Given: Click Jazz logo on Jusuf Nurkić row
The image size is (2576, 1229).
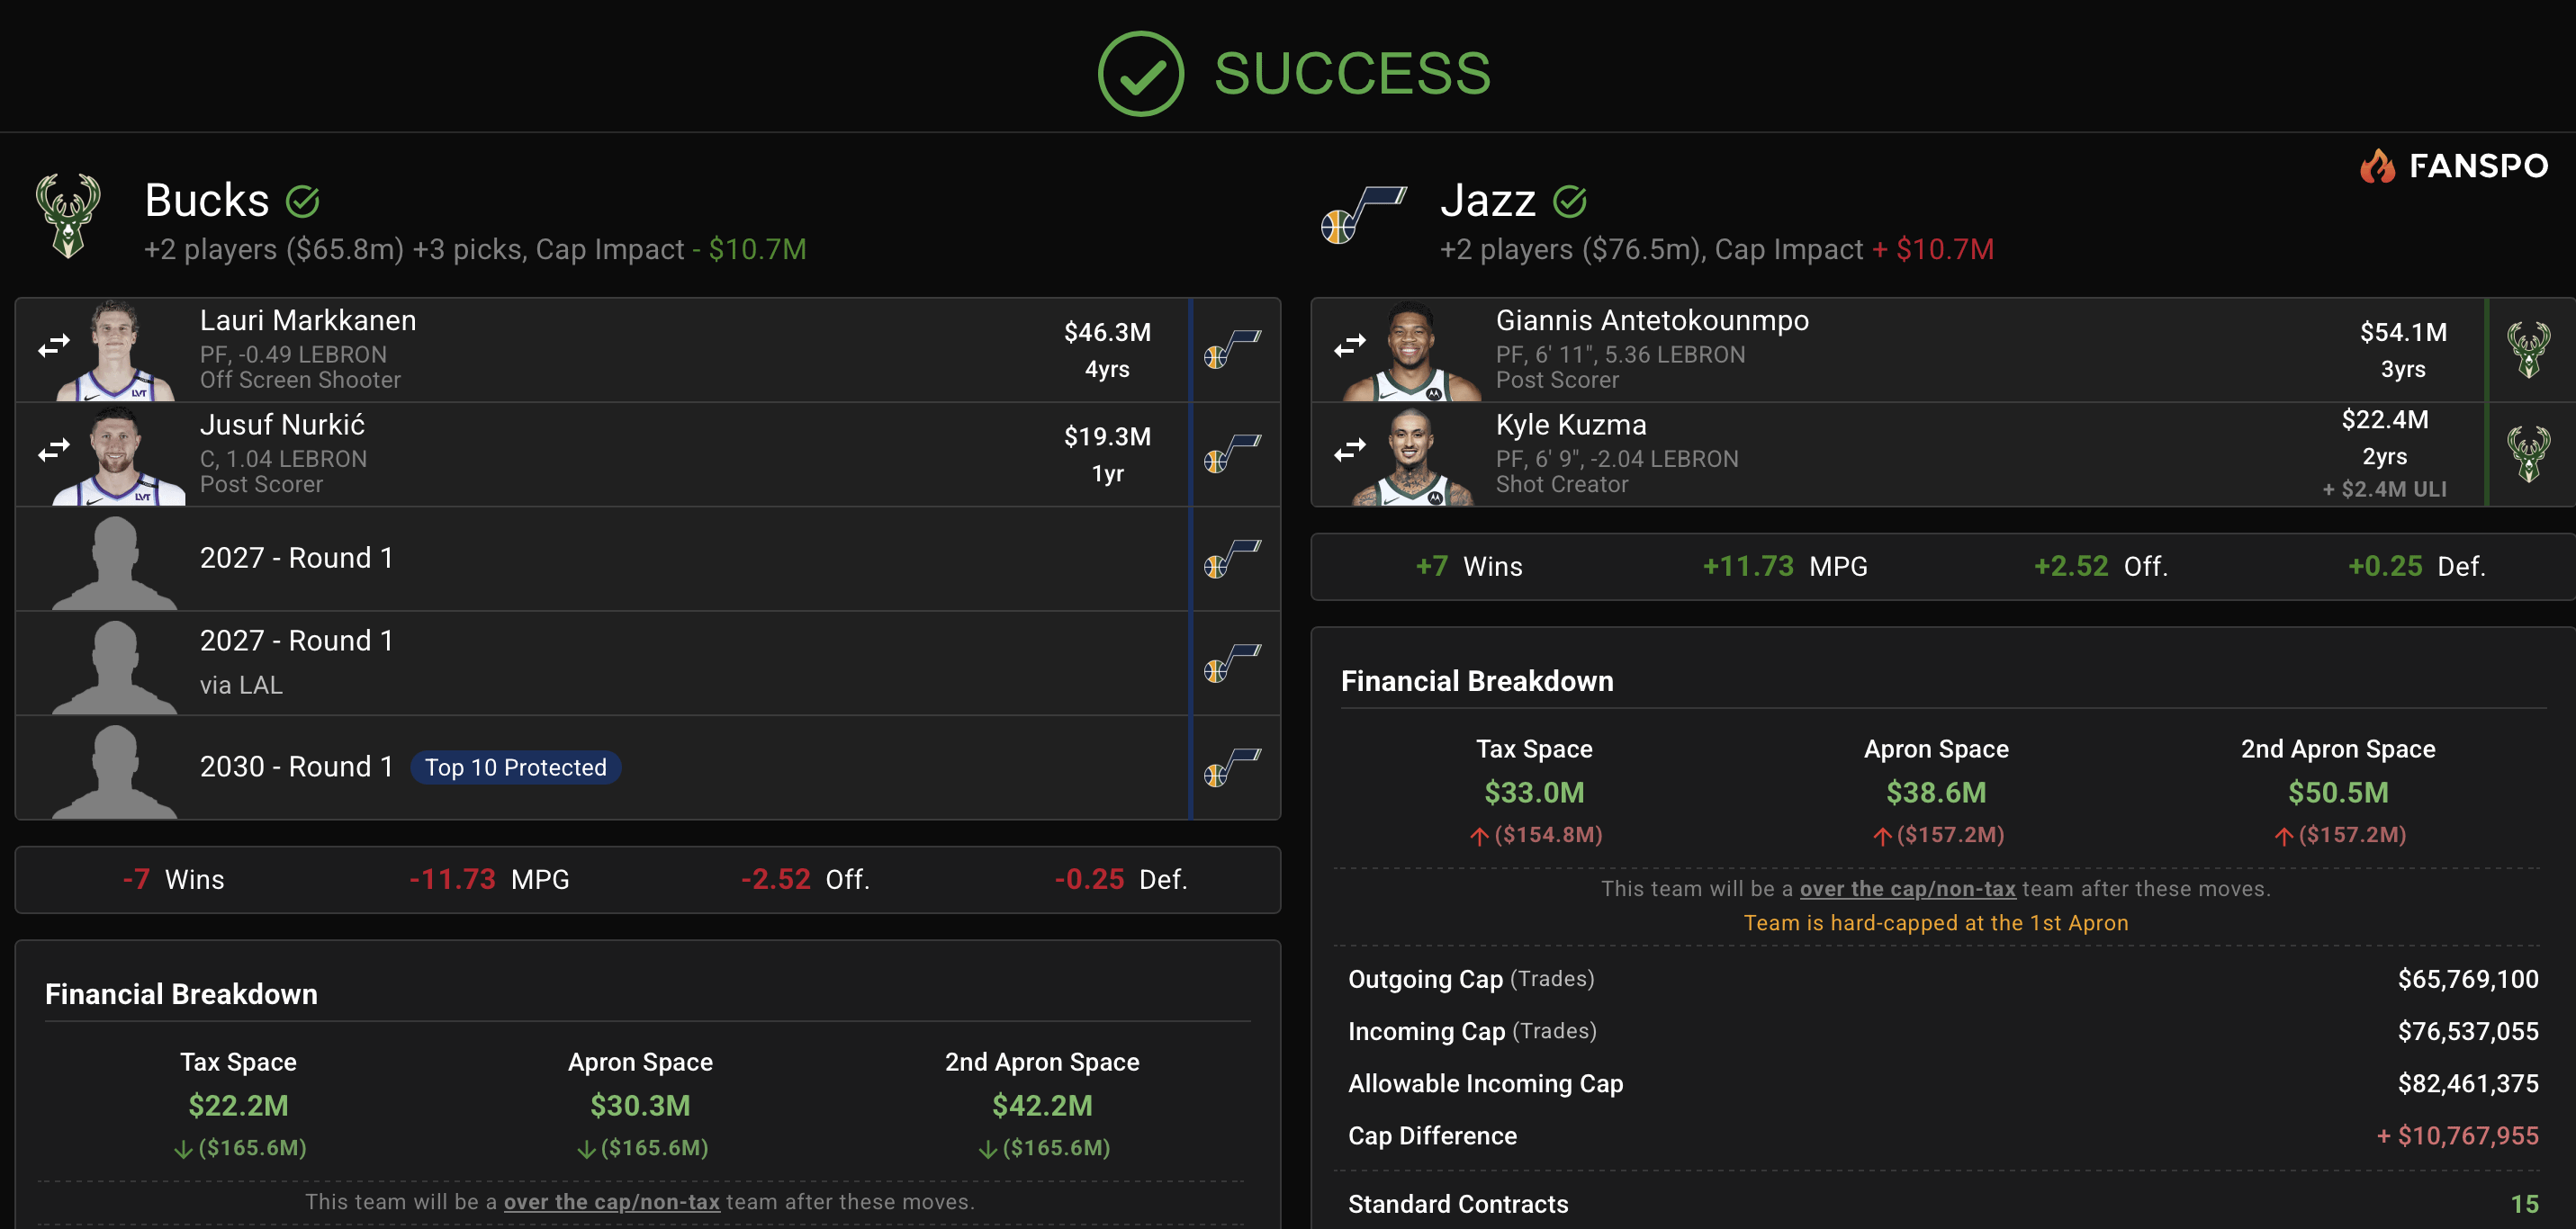Looking at the screenshot, I should click(1232, 454).
